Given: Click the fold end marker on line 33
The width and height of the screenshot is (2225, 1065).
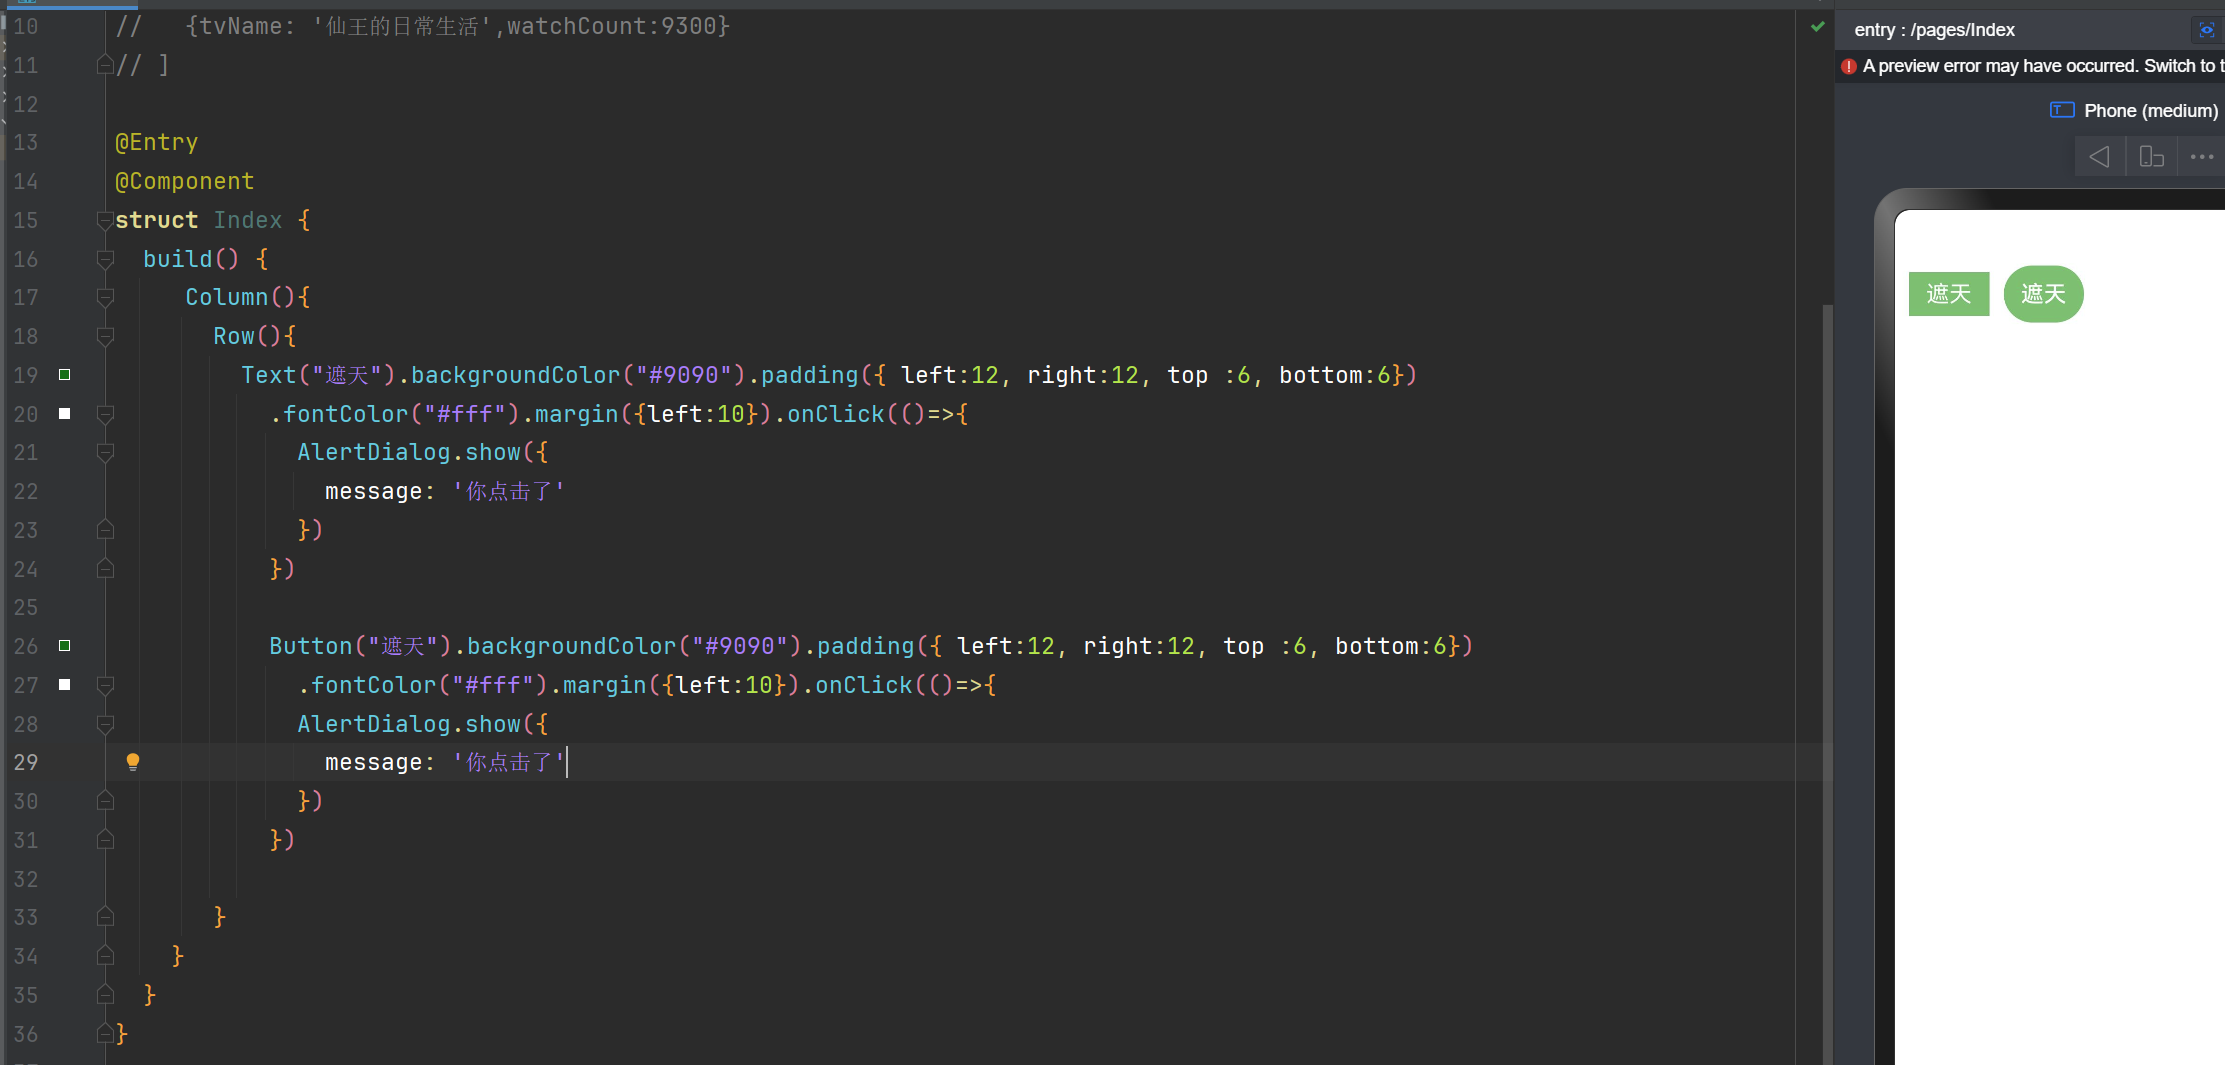Looking at the screenshot, I should [x=105, y=917].
